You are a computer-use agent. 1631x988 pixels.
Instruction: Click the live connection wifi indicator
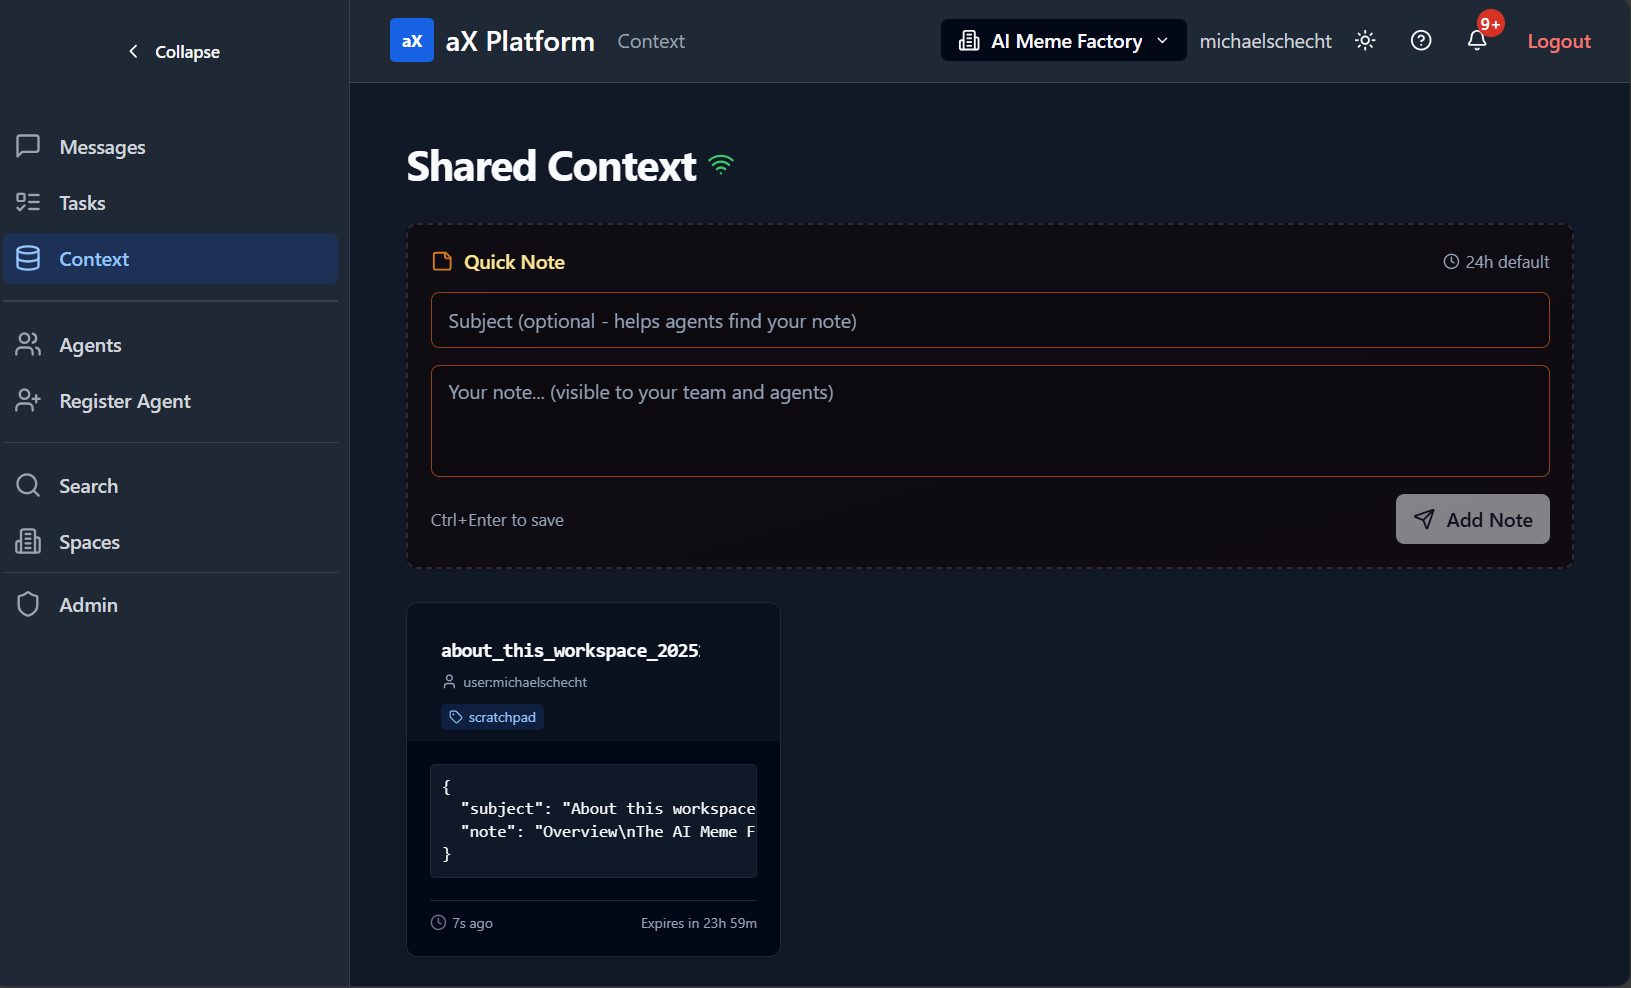click(720, 164)
